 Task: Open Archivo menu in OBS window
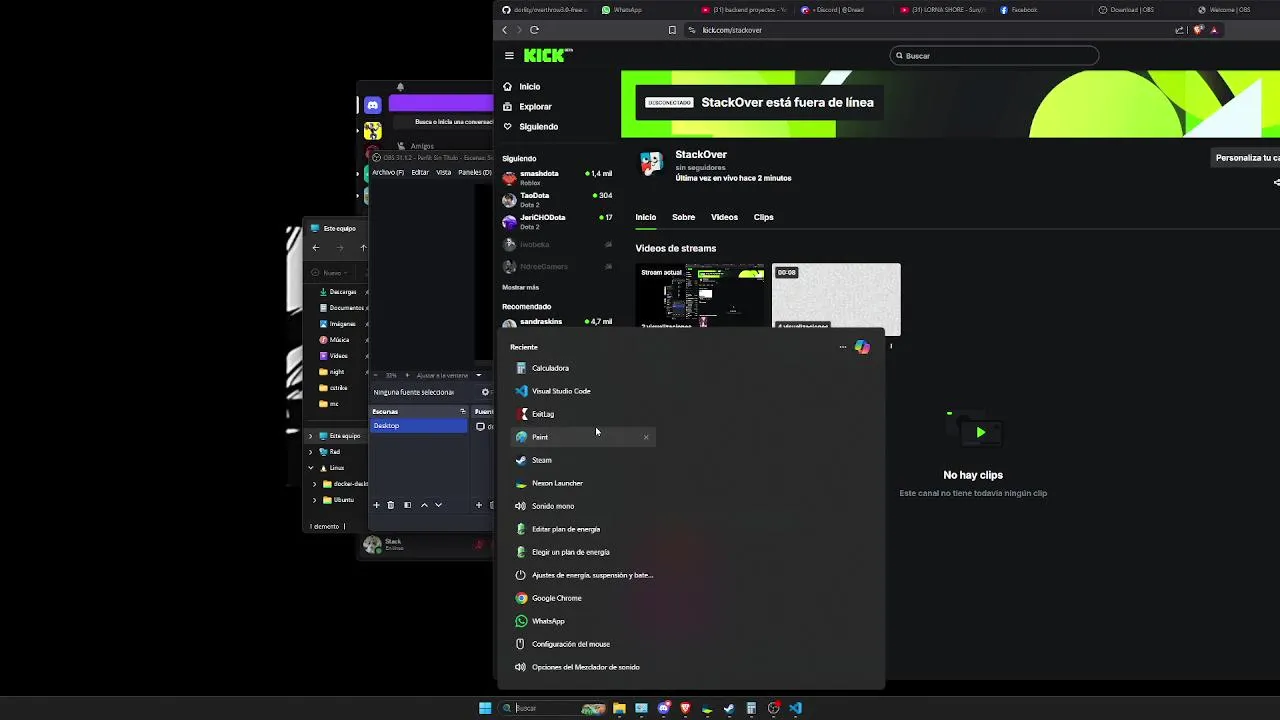pyautogui.click(x=388, y=173)
